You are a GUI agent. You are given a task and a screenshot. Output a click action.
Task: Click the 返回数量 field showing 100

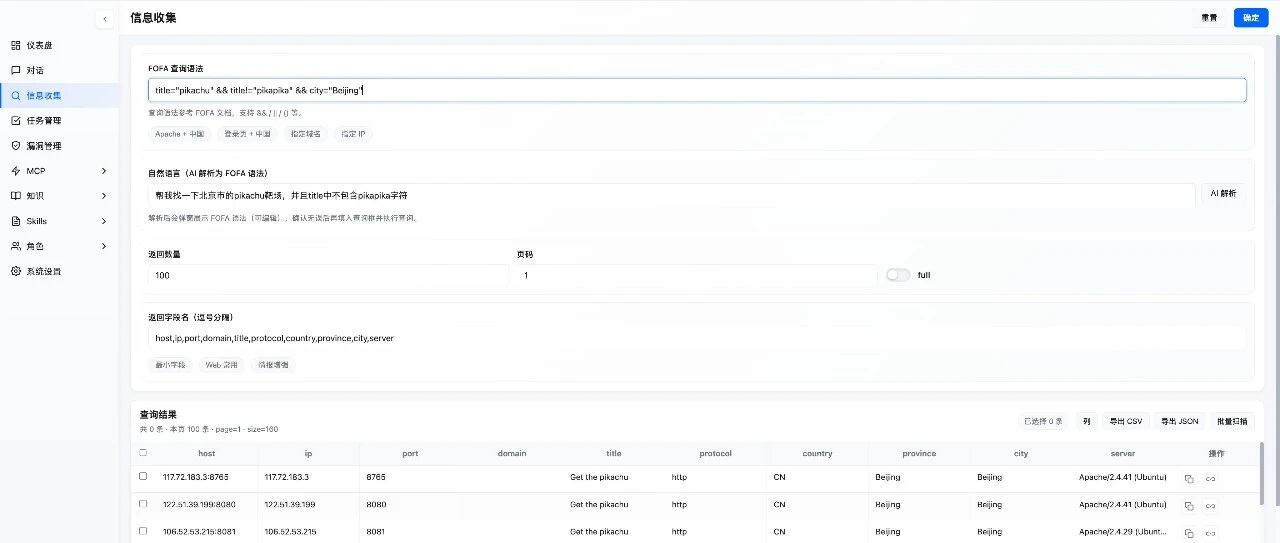pos(328,275)
